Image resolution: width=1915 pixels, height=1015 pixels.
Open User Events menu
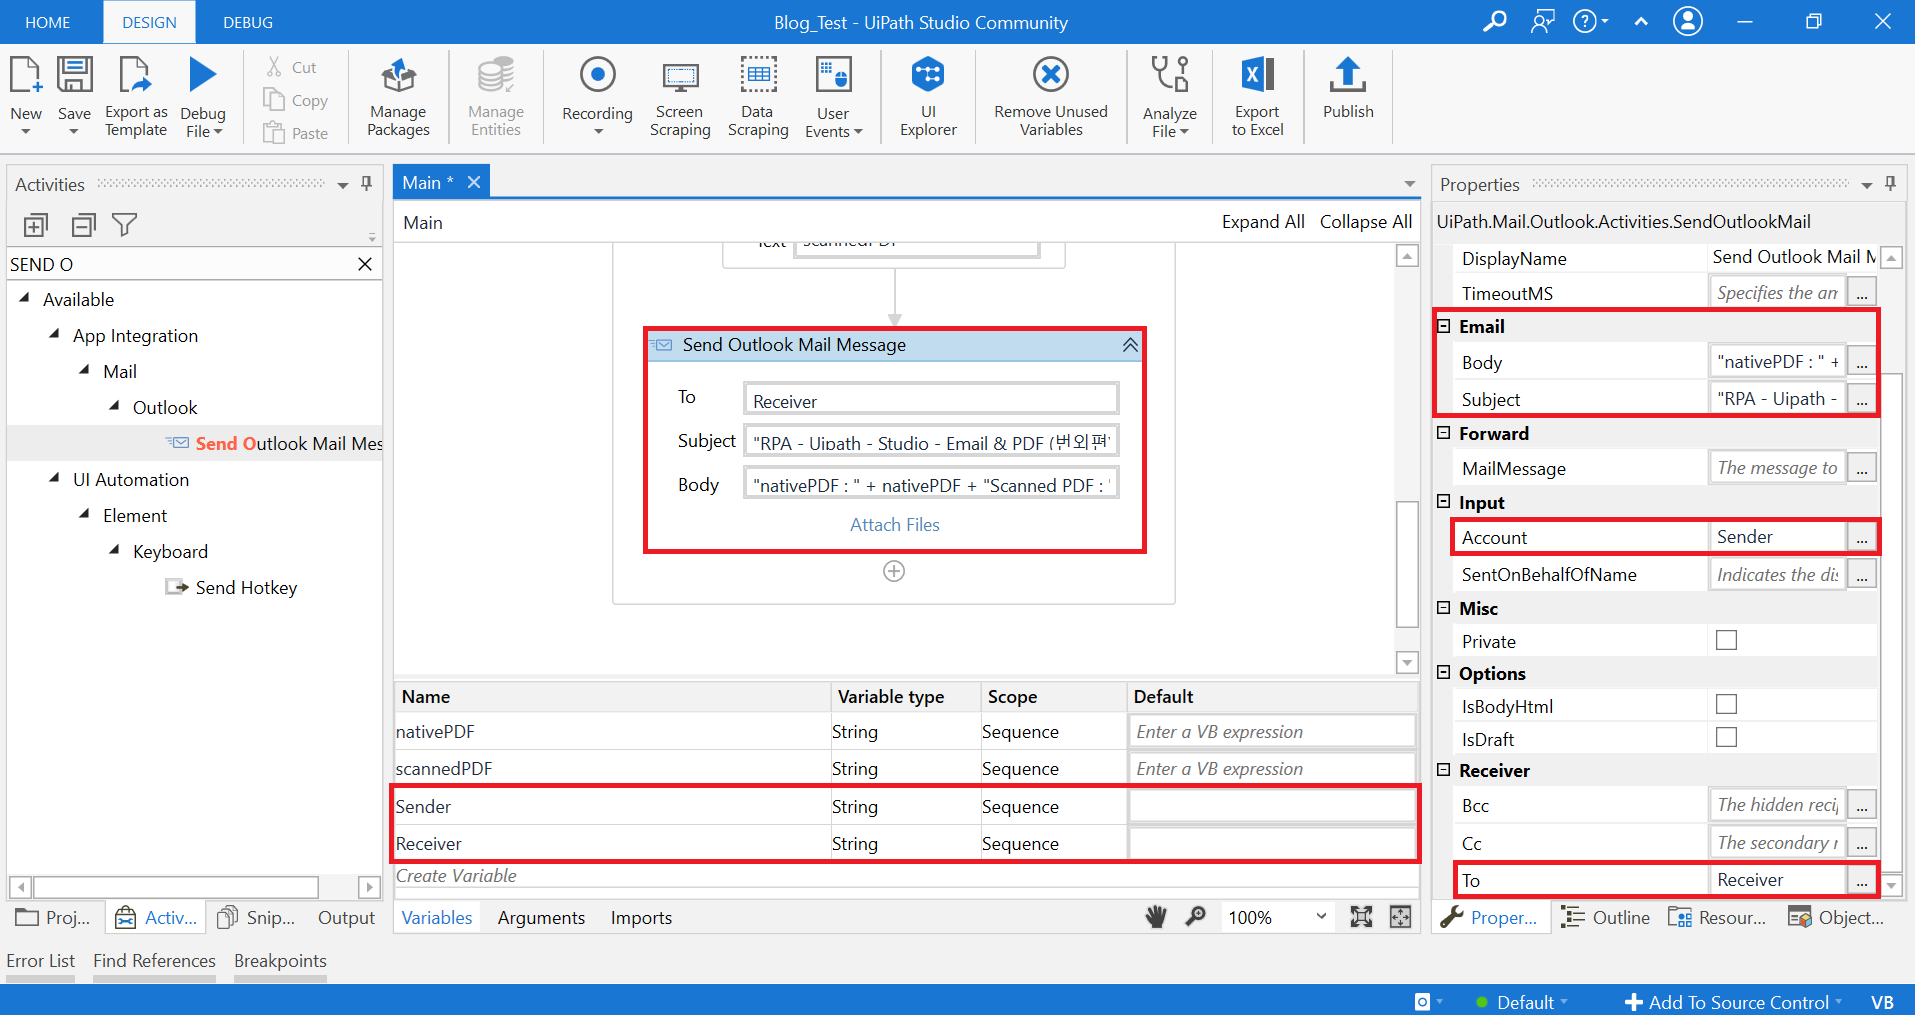point(833,97)
